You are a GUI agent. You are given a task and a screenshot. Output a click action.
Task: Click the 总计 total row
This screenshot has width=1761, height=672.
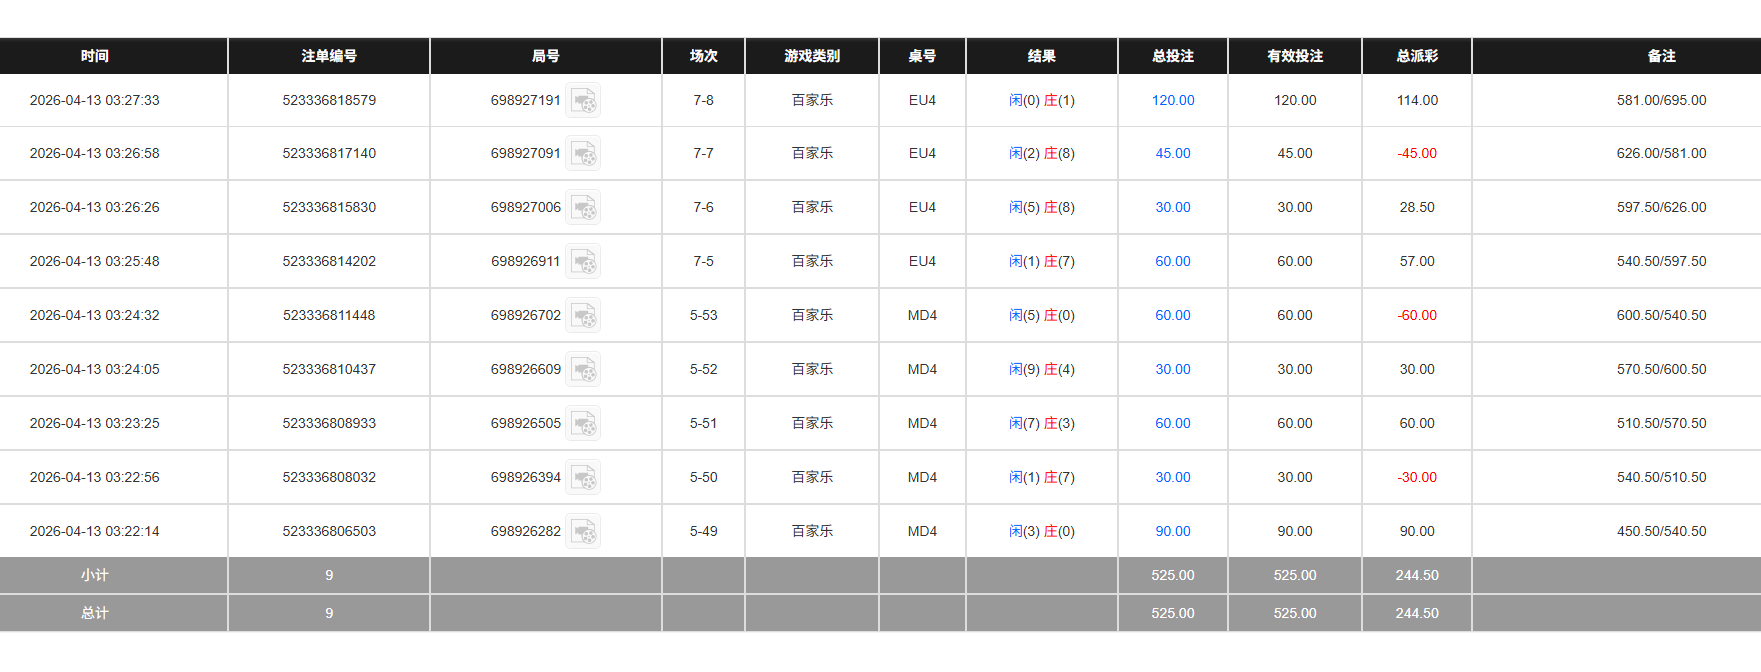95,613
